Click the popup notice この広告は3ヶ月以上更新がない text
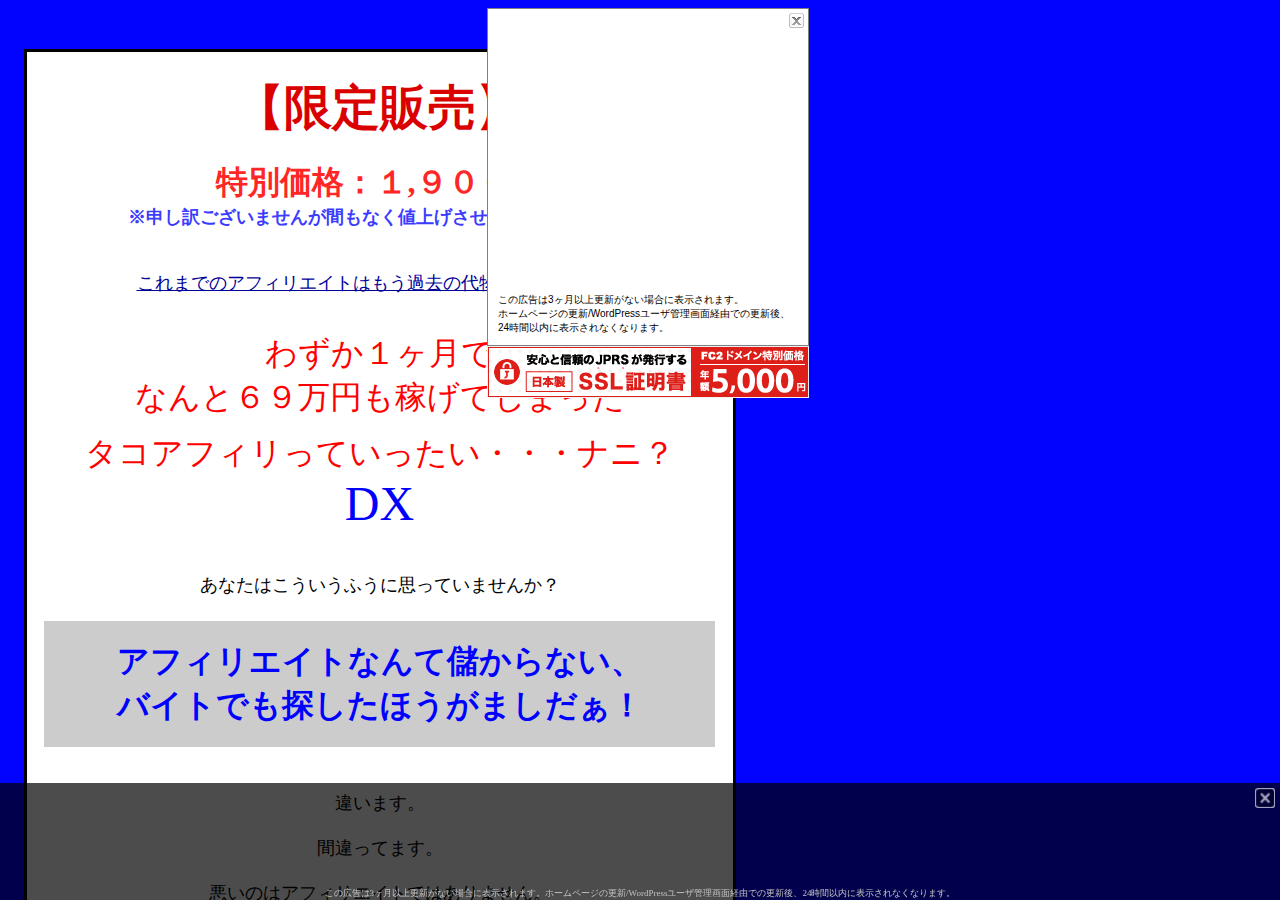This screenshot has width=1280, height=900. click(620, 299)
